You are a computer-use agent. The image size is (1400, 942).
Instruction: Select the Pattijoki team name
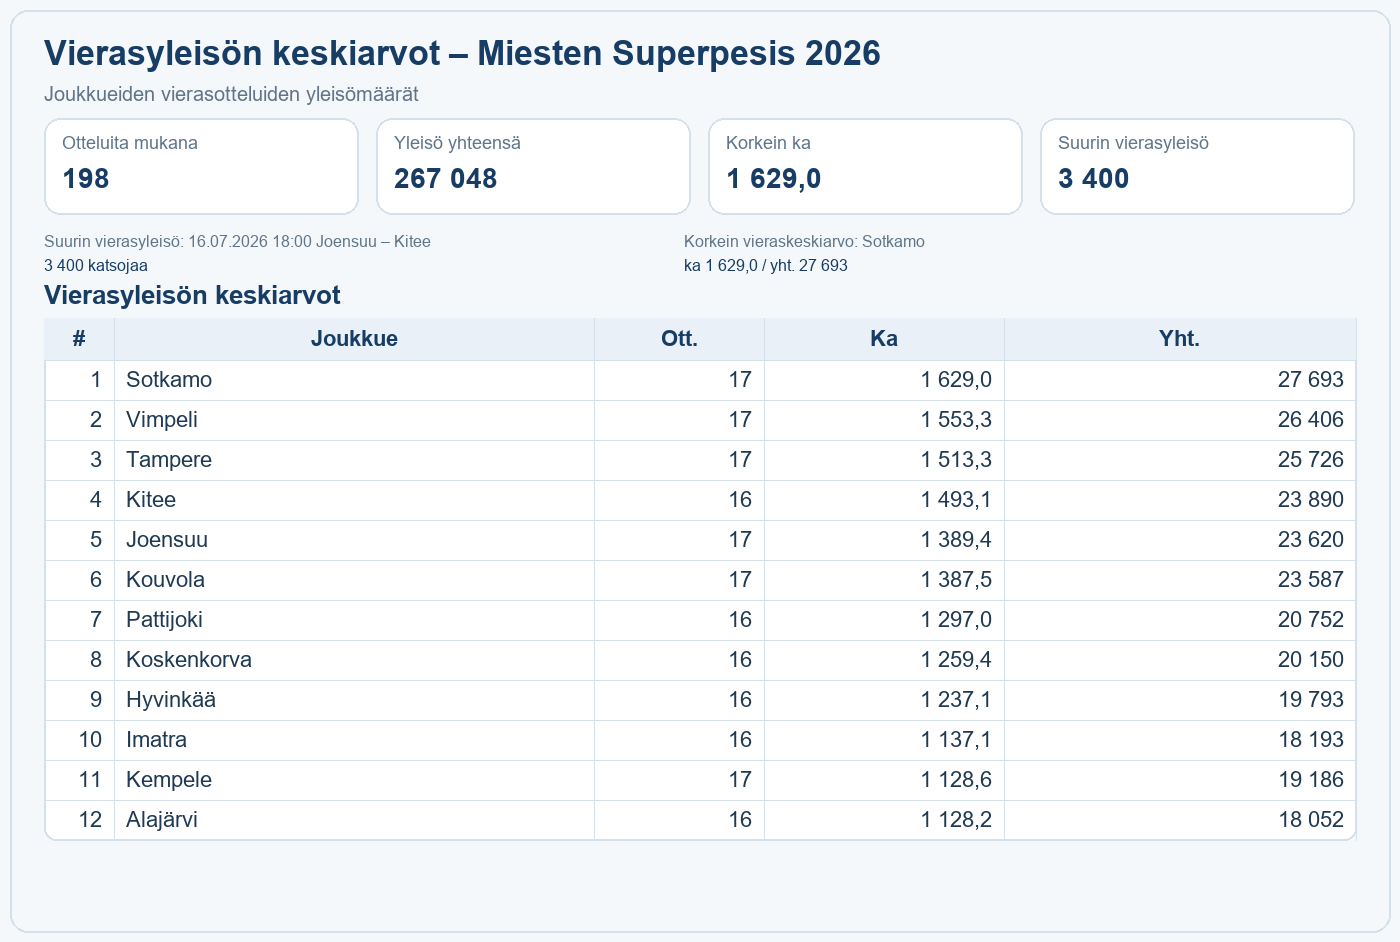click(164, 620)
